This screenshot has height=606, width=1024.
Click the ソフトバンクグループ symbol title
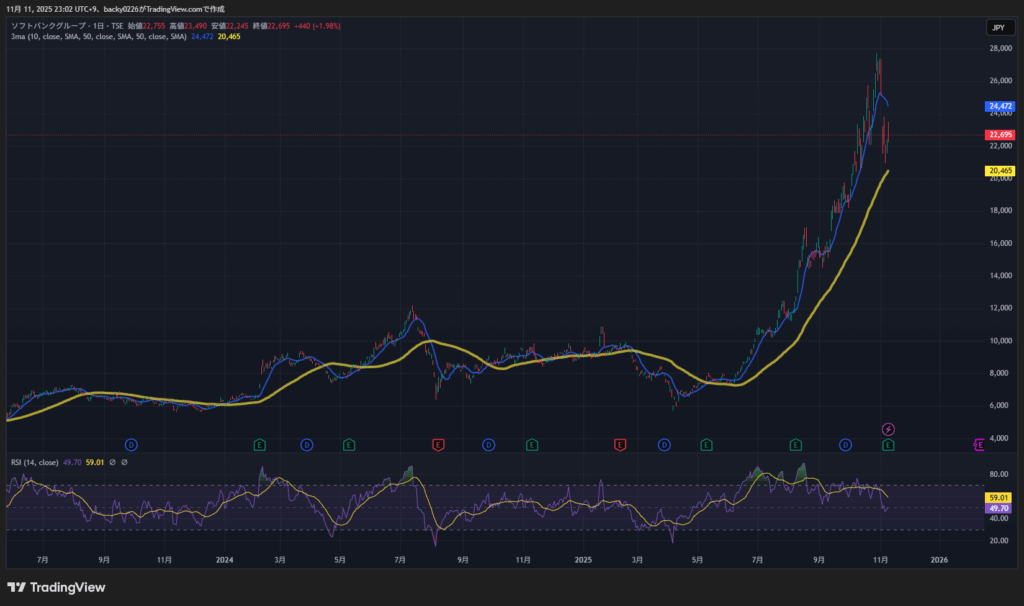[45, 25]
